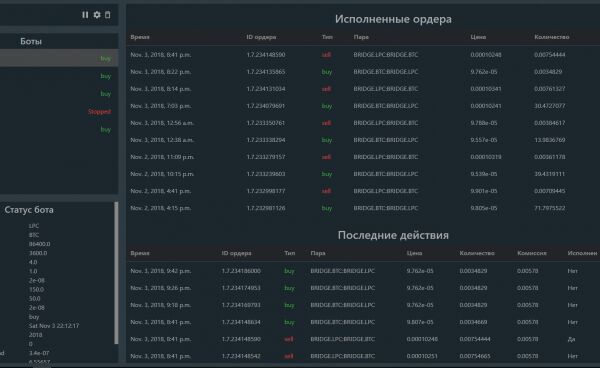The image size is (600, 368).
Task: Select the bot marked Stopped
Action: (59, 112)
